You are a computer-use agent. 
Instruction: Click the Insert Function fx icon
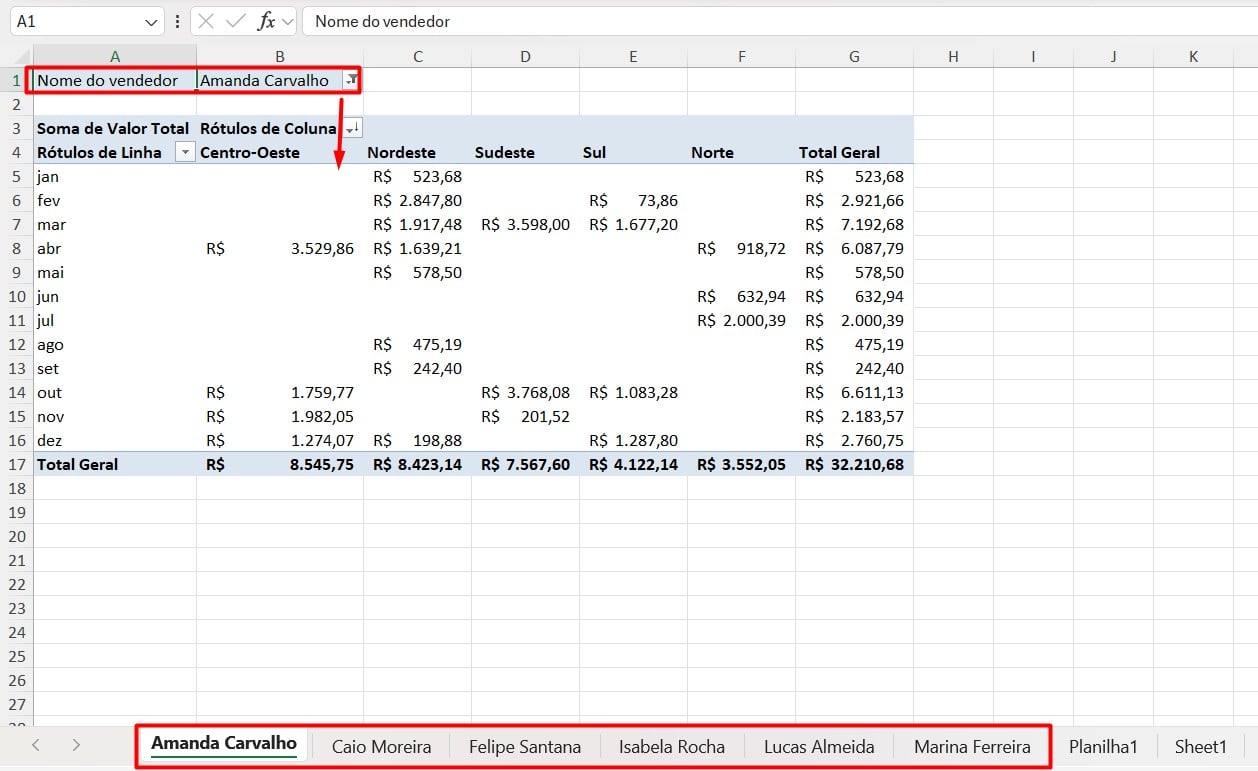[x=266, y=21]
